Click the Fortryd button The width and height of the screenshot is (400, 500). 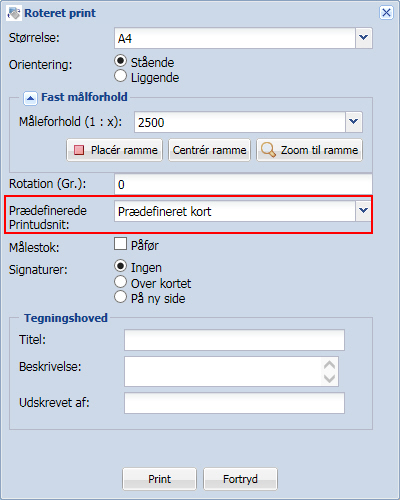(240, 479)
